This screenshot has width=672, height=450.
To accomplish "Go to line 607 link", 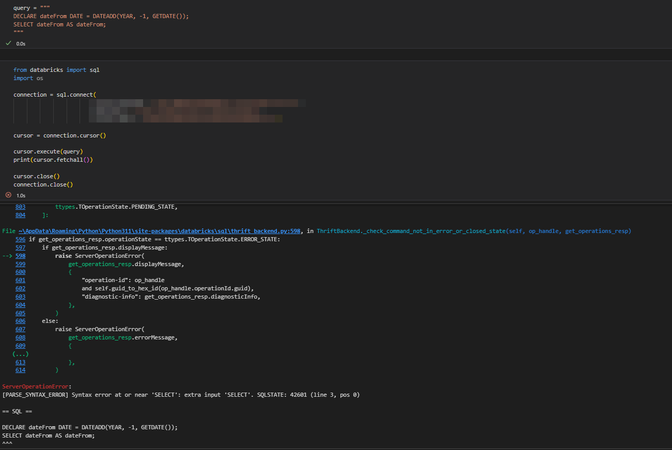I will coord(20,329).
